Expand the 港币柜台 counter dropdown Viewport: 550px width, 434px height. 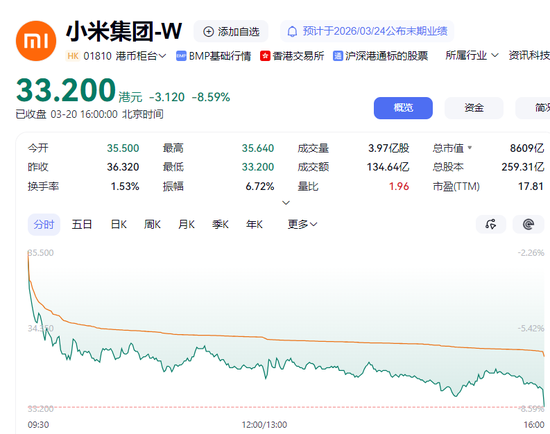click(141, 56)
